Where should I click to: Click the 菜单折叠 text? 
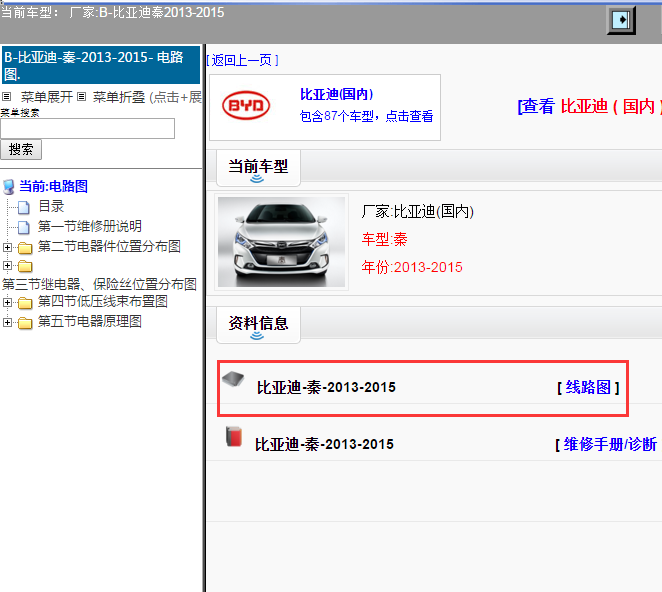point(119,97)
